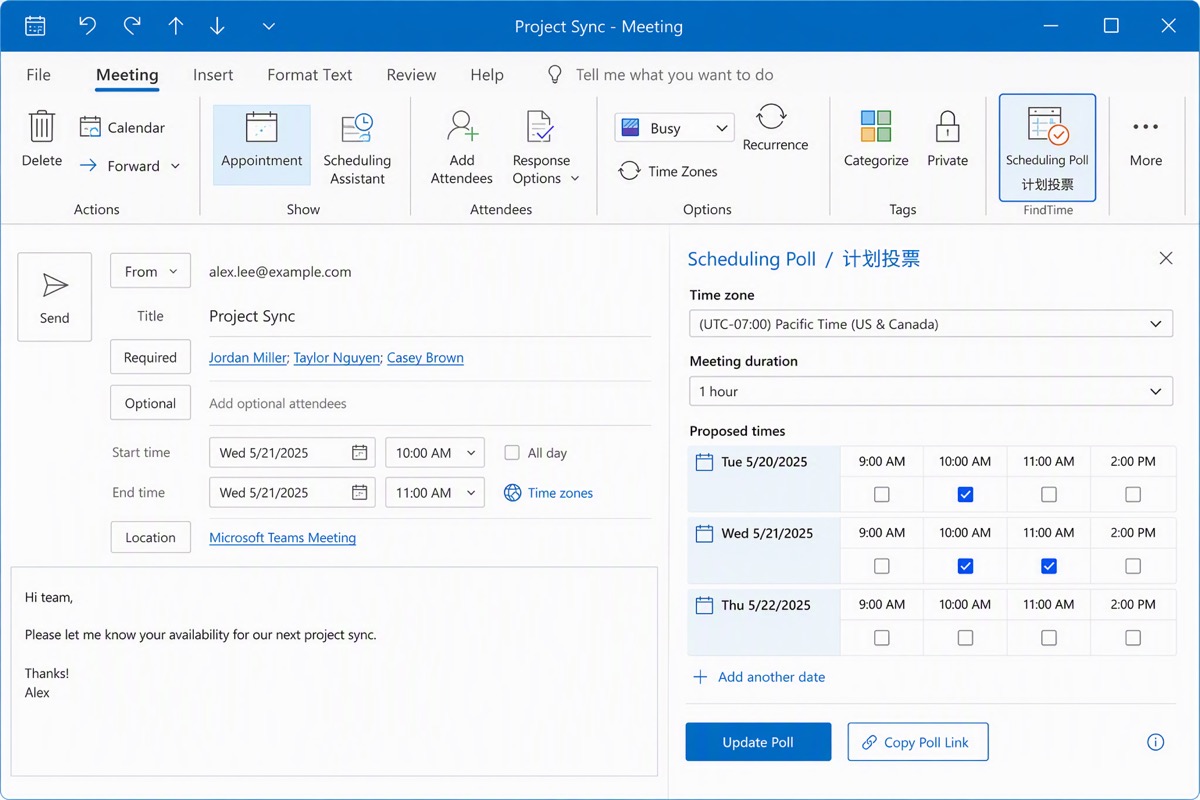Click attendee Jordan Miller
Screen dimensions: 1200x800
[x=247, y=357]
